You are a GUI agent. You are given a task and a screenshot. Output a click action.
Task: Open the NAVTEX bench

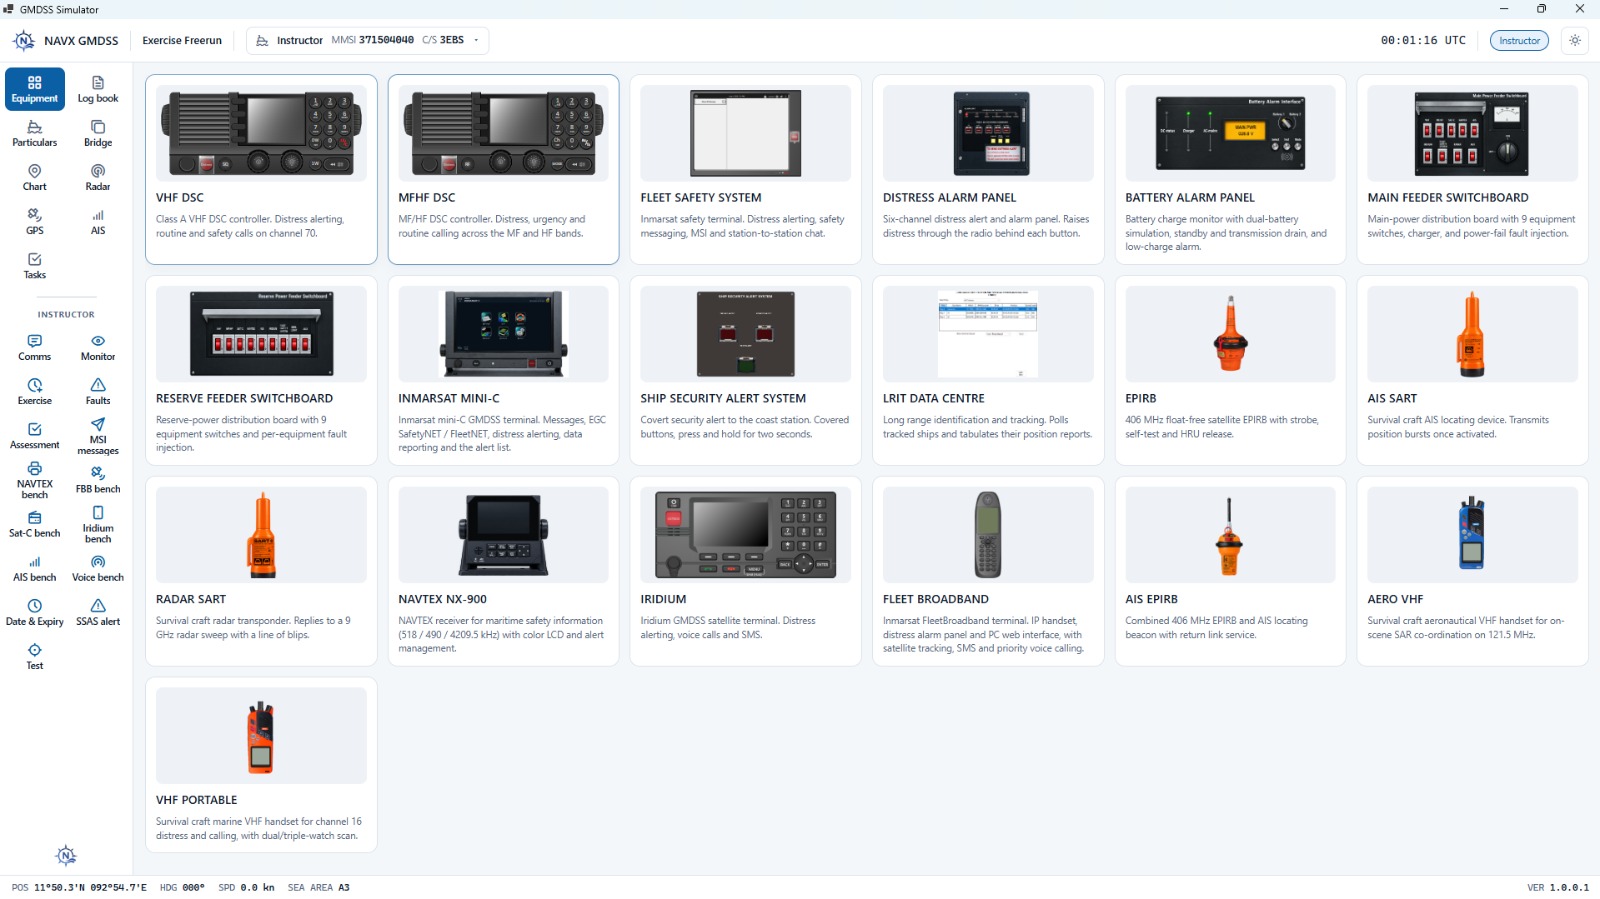click(35, 479)
